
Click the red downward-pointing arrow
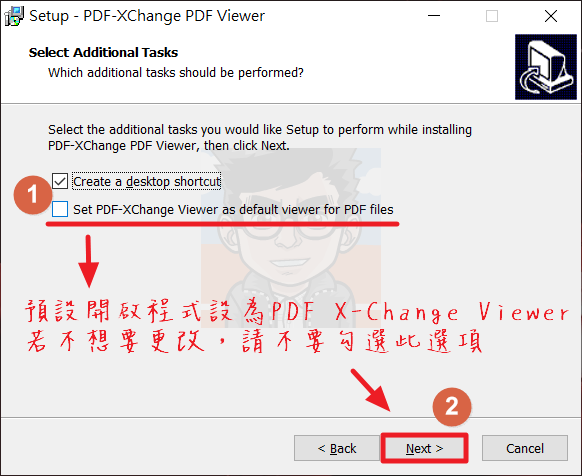(88, 261)
